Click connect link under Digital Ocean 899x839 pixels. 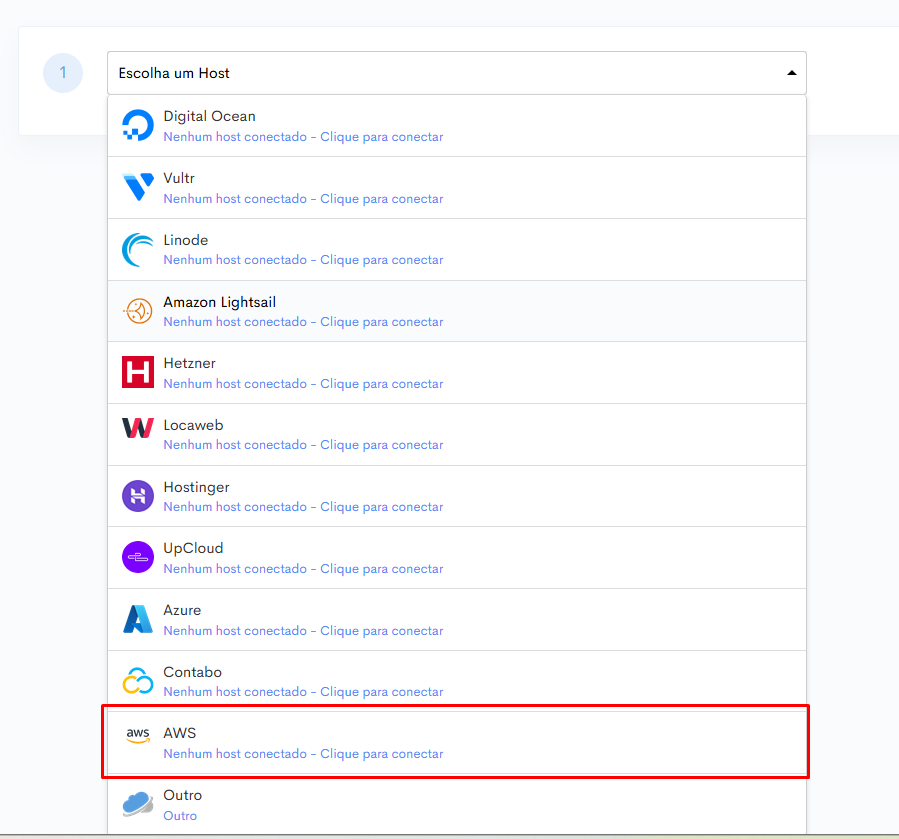(303, 137)
